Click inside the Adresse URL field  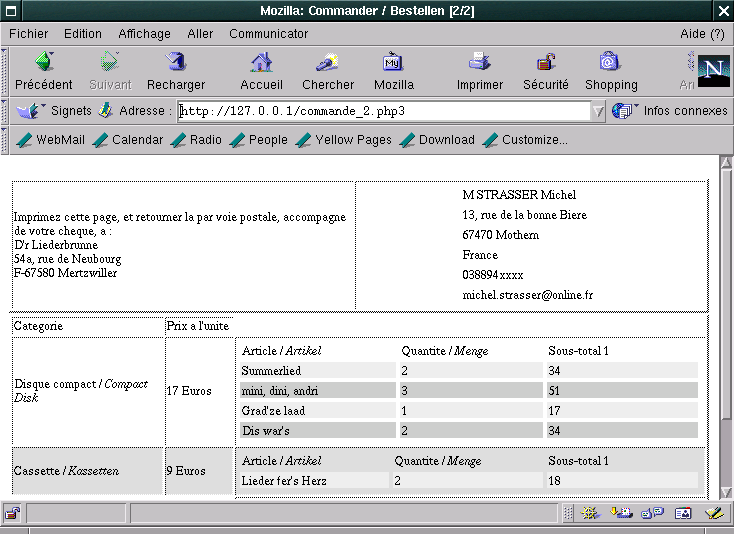[380, 111]
